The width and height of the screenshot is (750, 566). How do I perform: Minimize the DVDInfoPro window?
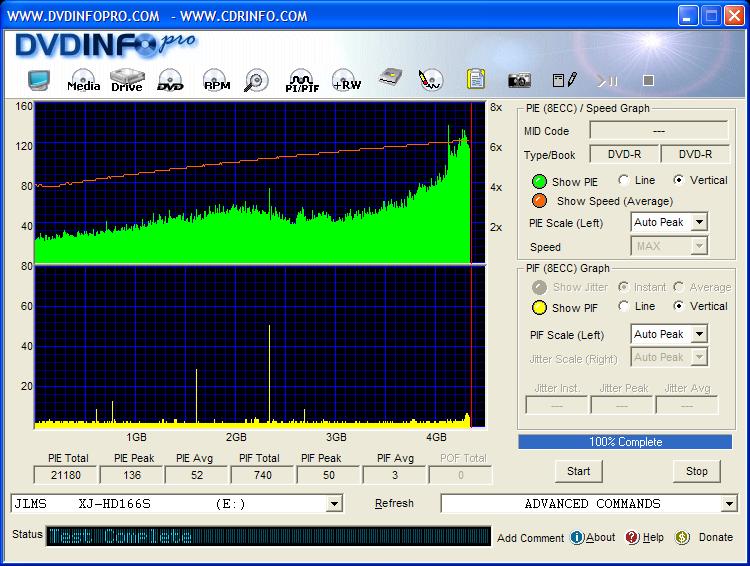point(687,16)
